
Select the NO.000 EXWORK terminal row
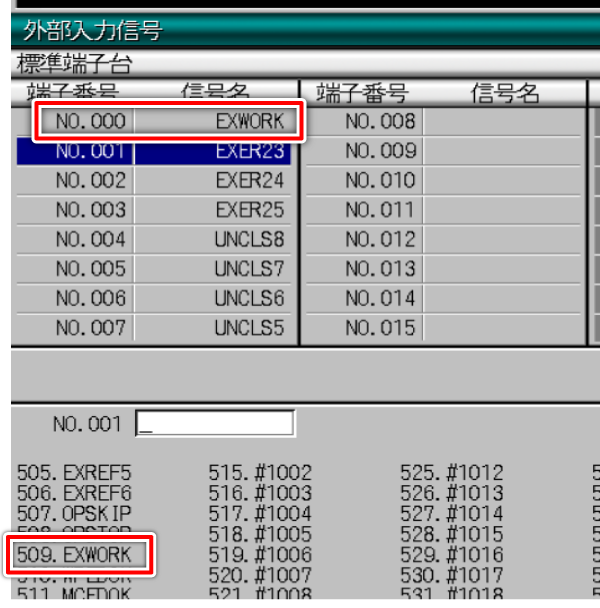tap(168, 122)
